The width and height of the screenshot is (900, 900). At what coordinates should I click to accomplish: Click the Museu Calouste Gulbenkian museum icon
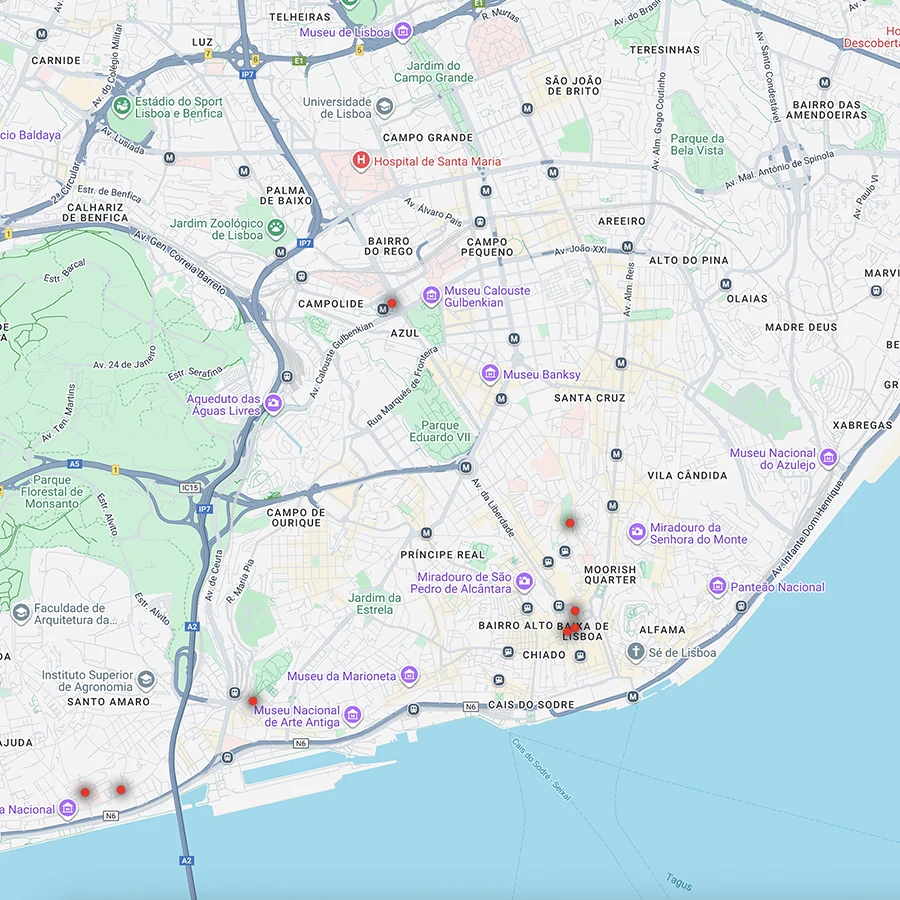coord(431,296)
